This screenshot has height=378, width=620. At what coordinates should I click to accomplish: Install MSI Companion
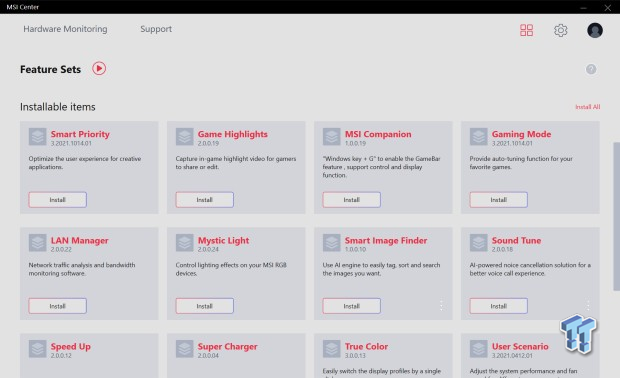click(x=352, y=200)
